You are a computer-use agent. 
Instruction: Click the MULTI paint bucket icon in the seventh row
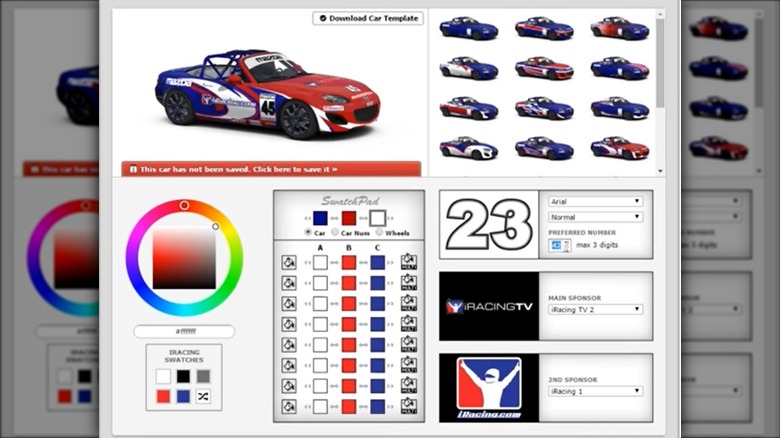click(x=409, y=386)
